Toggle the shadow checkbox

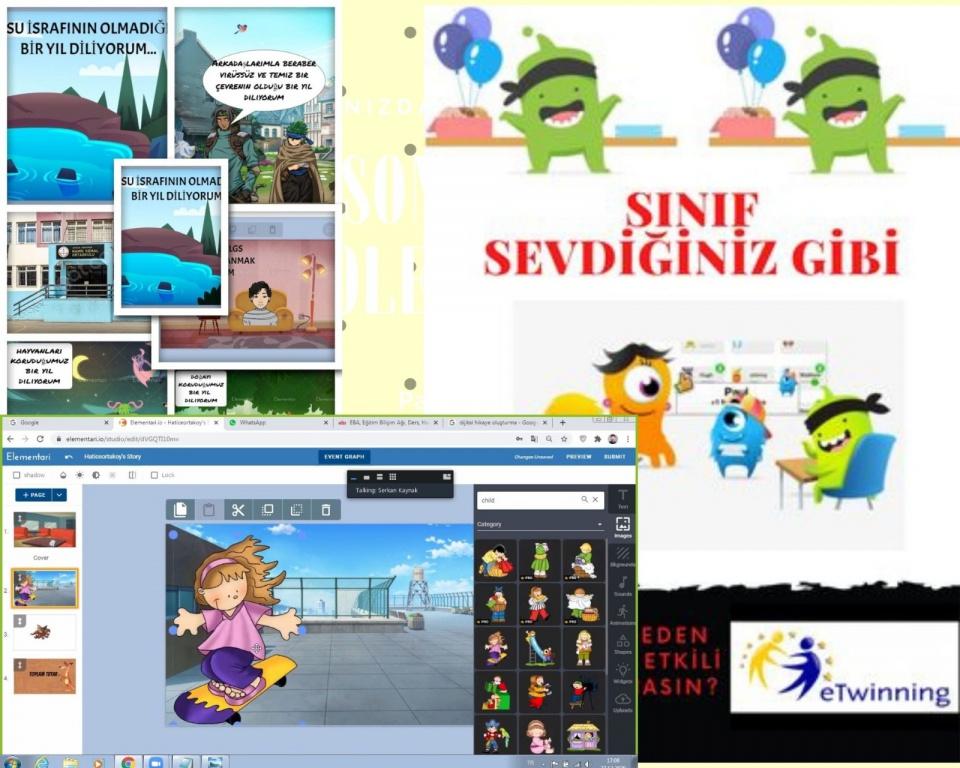(x=17, y=475)
